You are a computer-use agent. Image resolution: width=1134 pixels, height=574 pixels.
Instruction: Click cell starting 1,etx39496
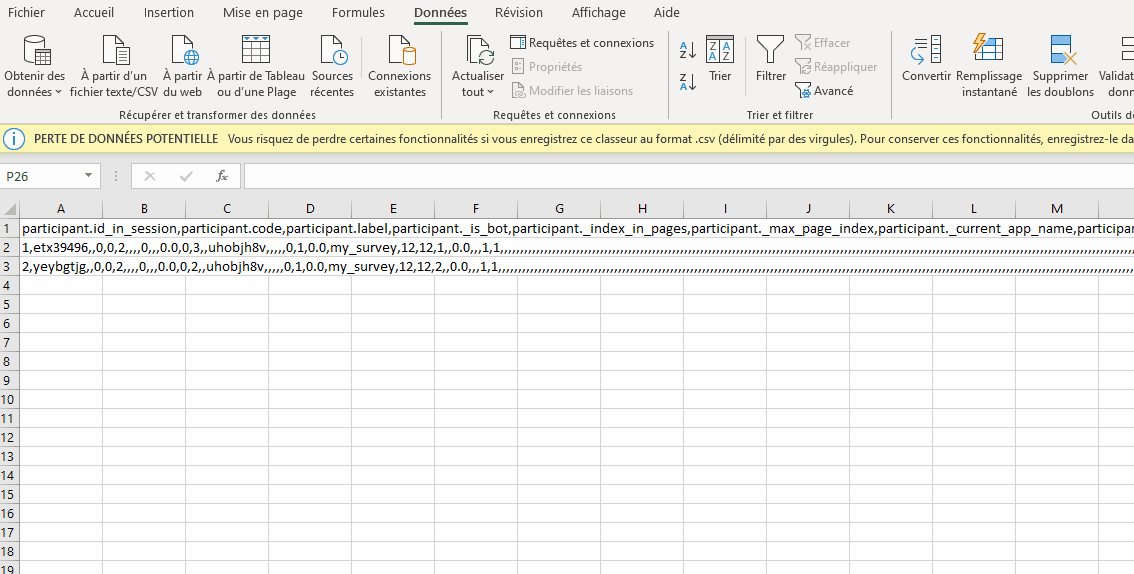tap(61, 248)
